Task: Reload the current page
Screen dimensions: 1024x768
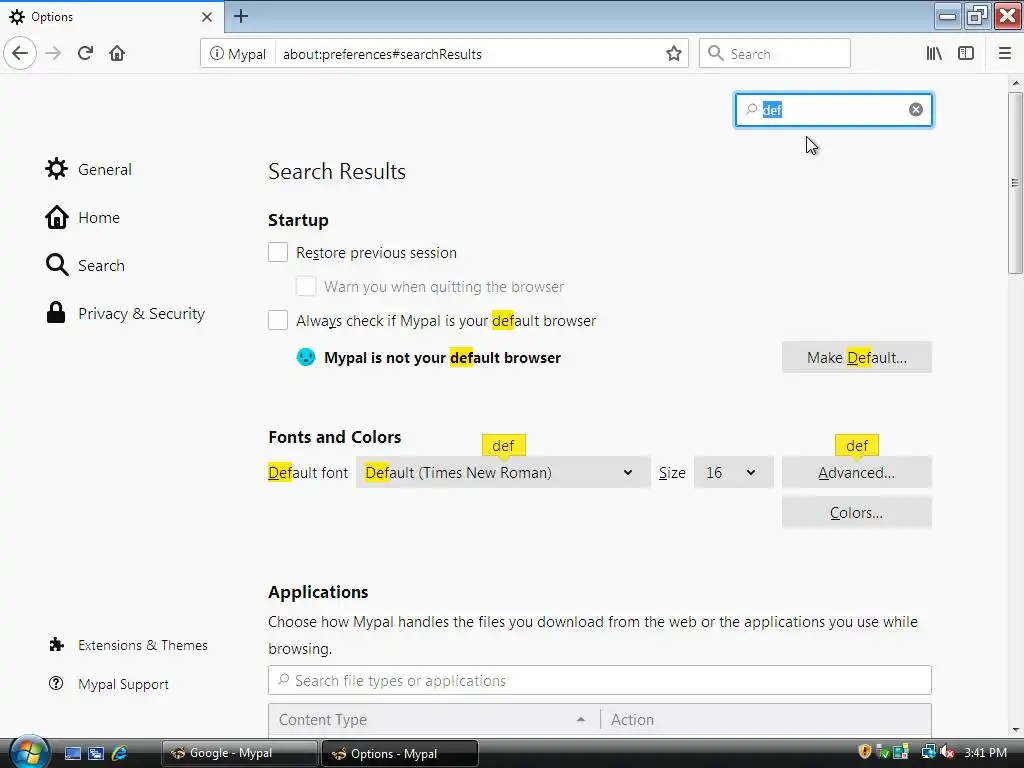Action: [x=86, y=53]
